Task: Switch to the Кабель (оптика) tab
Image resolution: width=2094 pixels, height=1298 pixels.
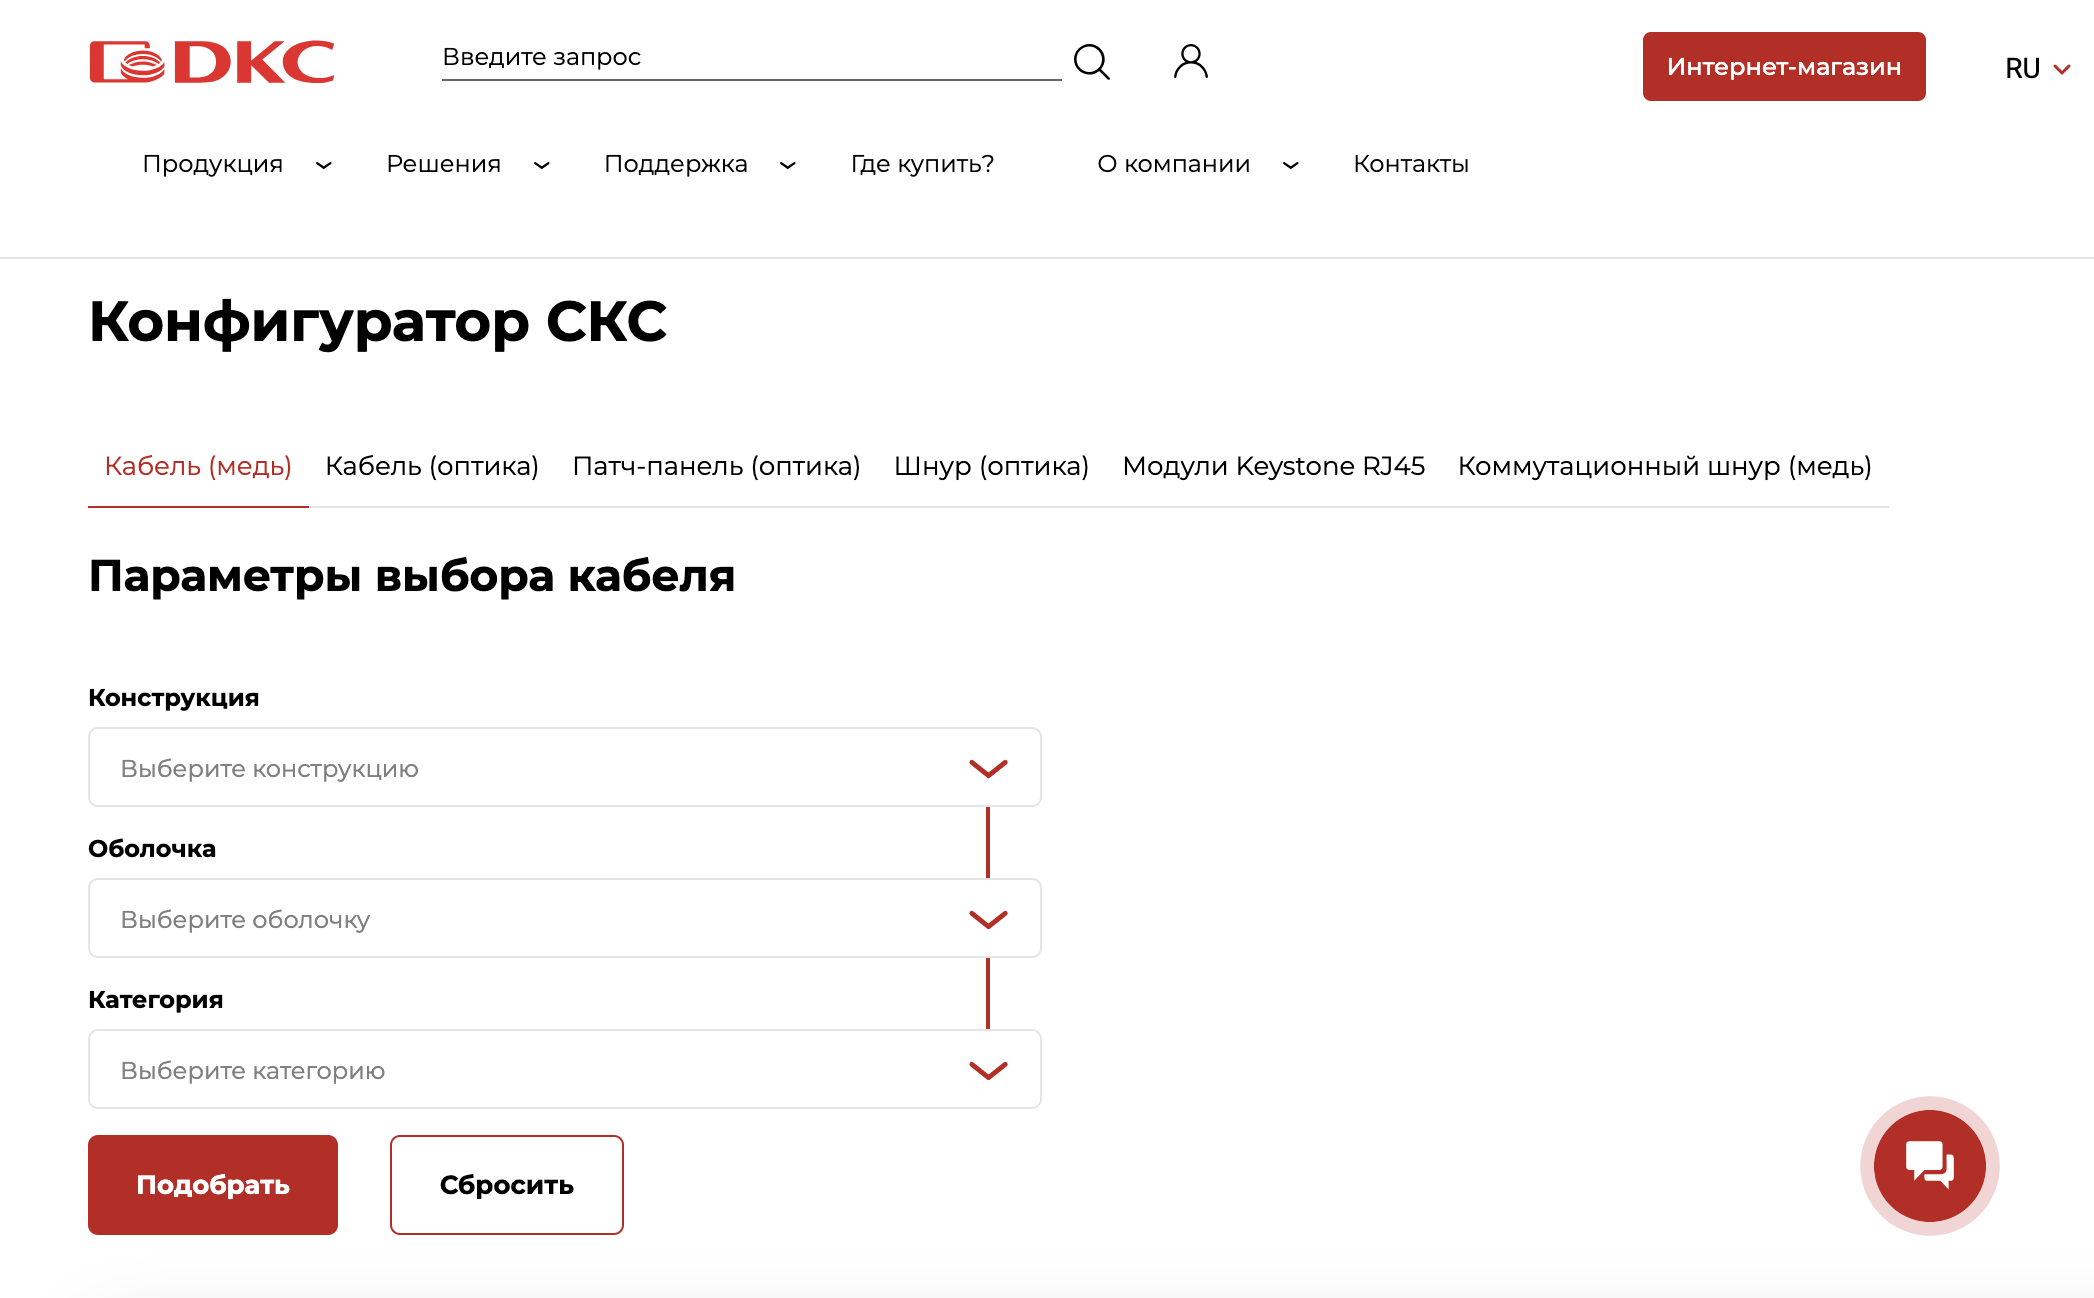Action: (x=432, y=466)
